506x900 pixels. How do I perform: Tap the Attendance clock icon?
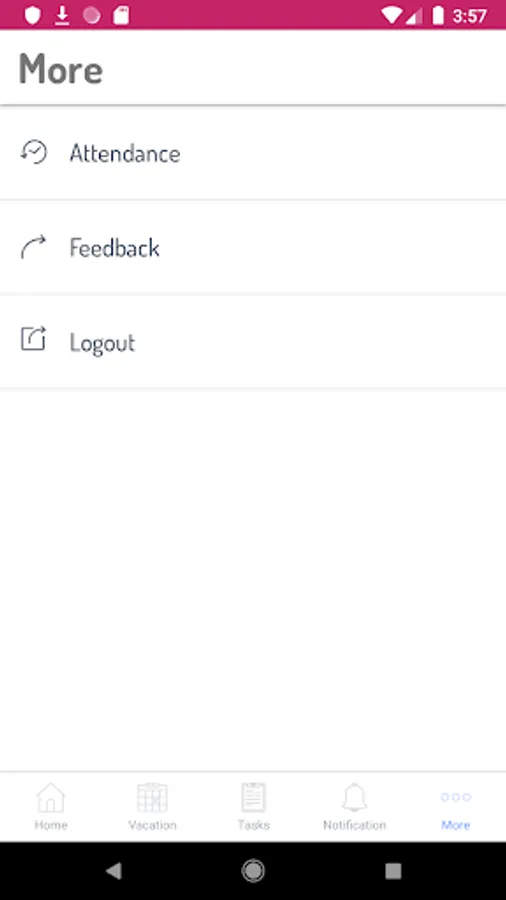click(x=34, y=152)
